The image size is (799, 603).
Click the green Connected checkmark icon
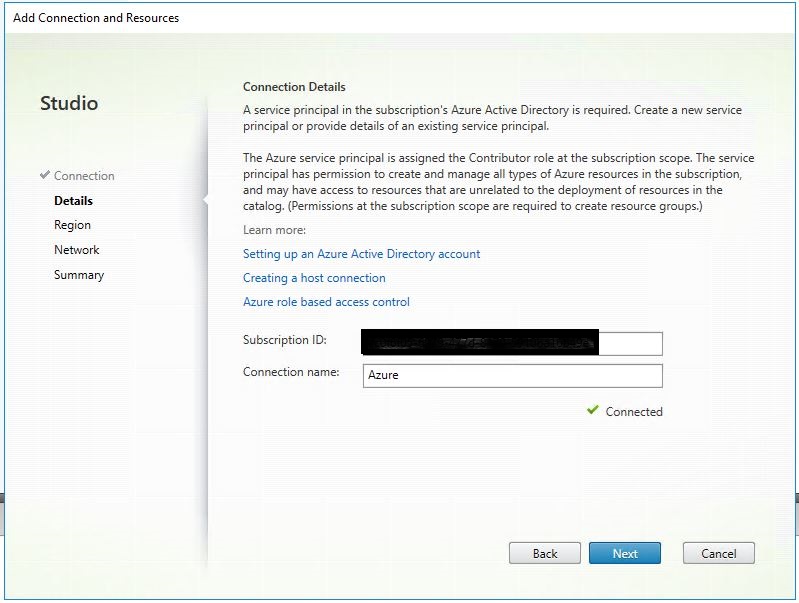[593, 410]
